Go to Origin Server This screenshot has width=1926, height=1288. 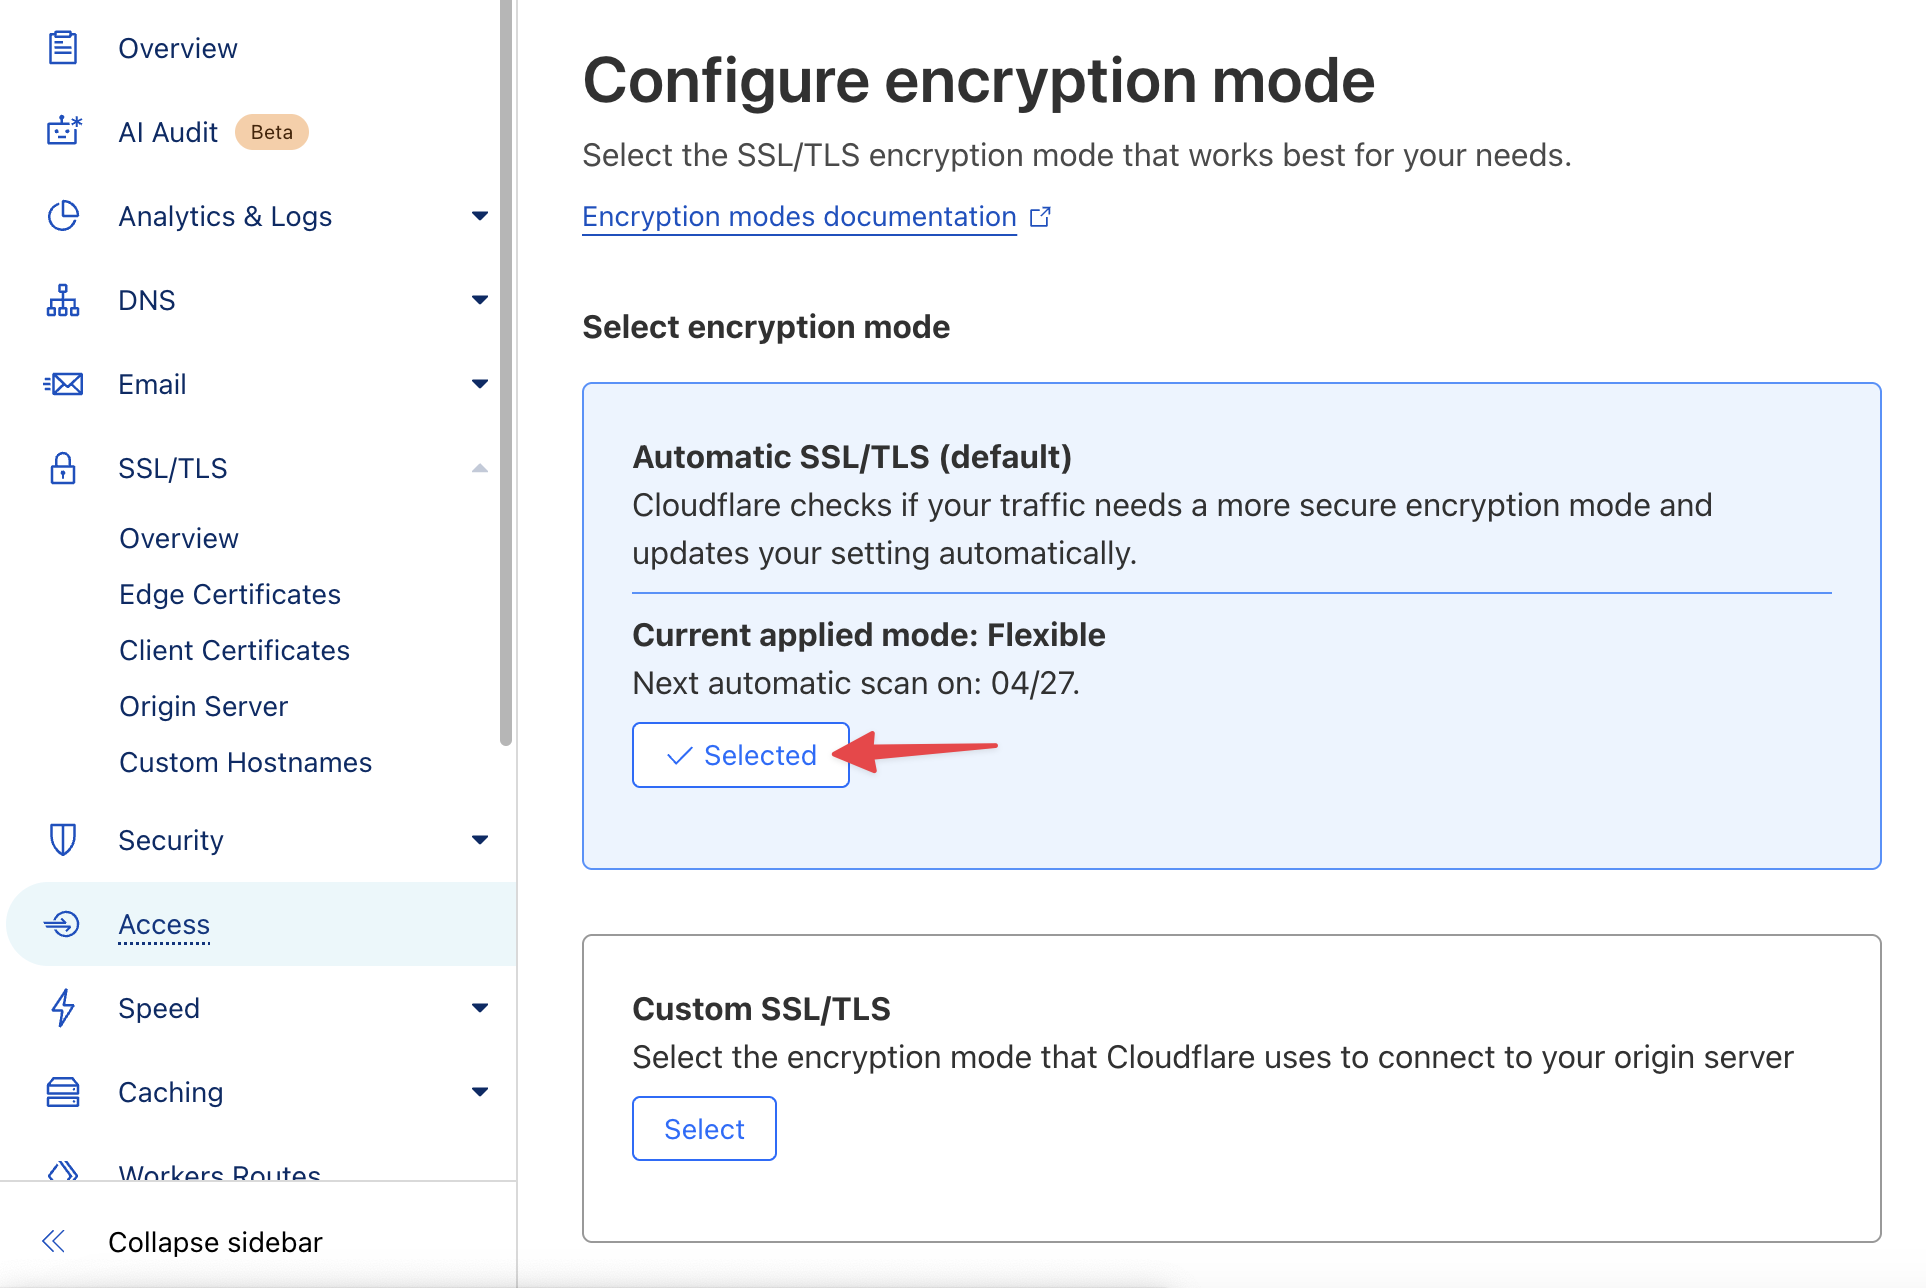[x=204, y=706]
